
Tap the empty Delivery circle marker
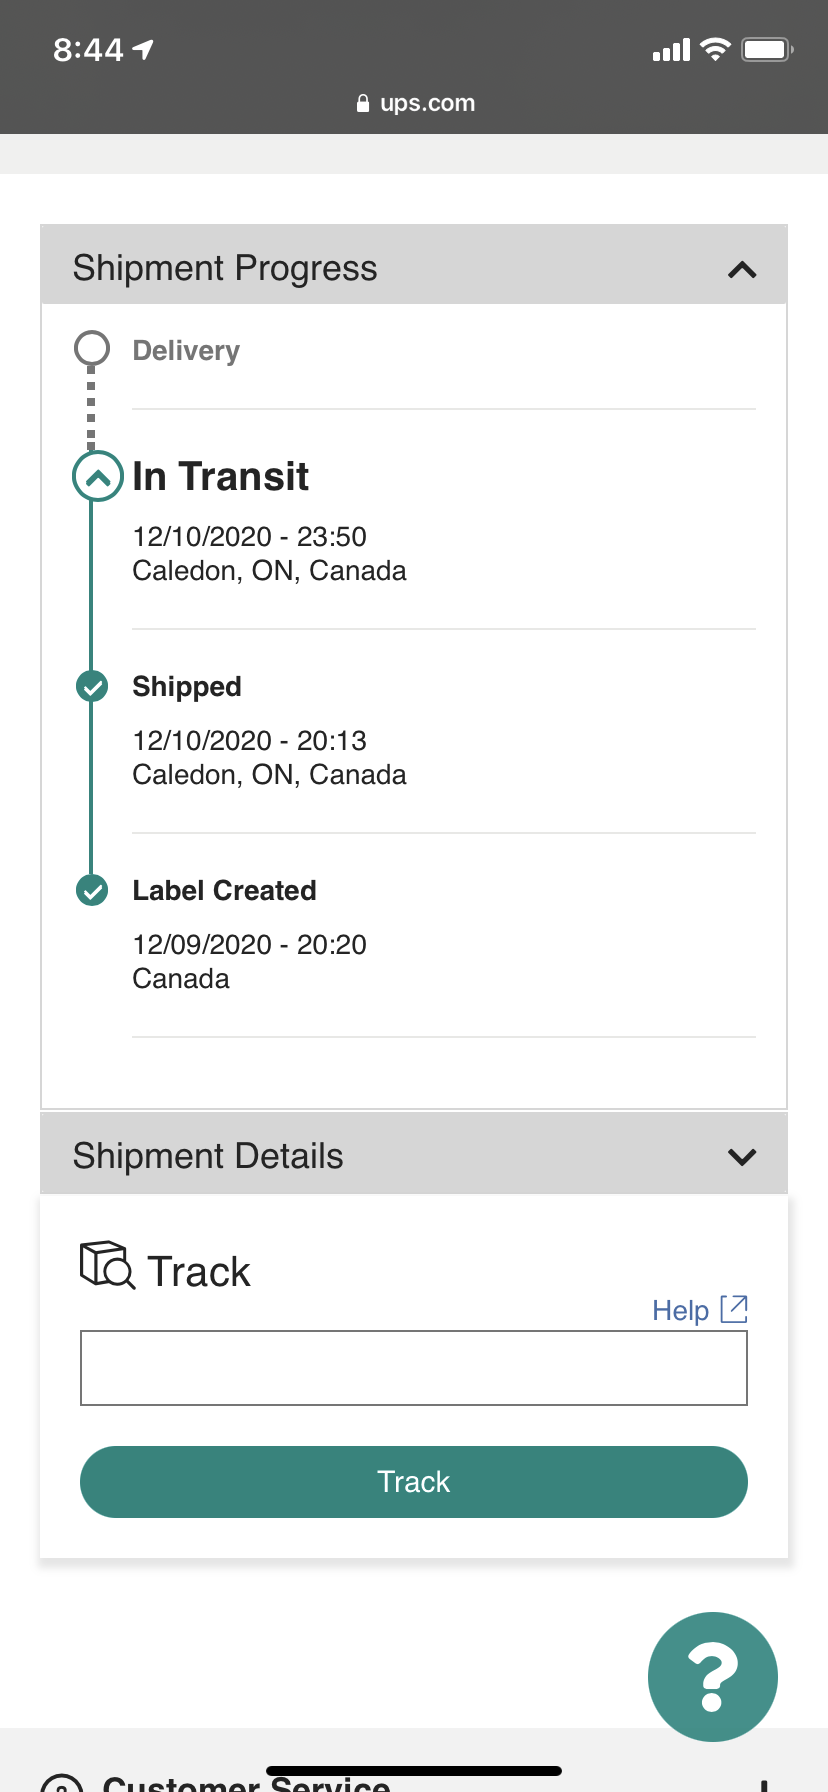tap(92, 348)
